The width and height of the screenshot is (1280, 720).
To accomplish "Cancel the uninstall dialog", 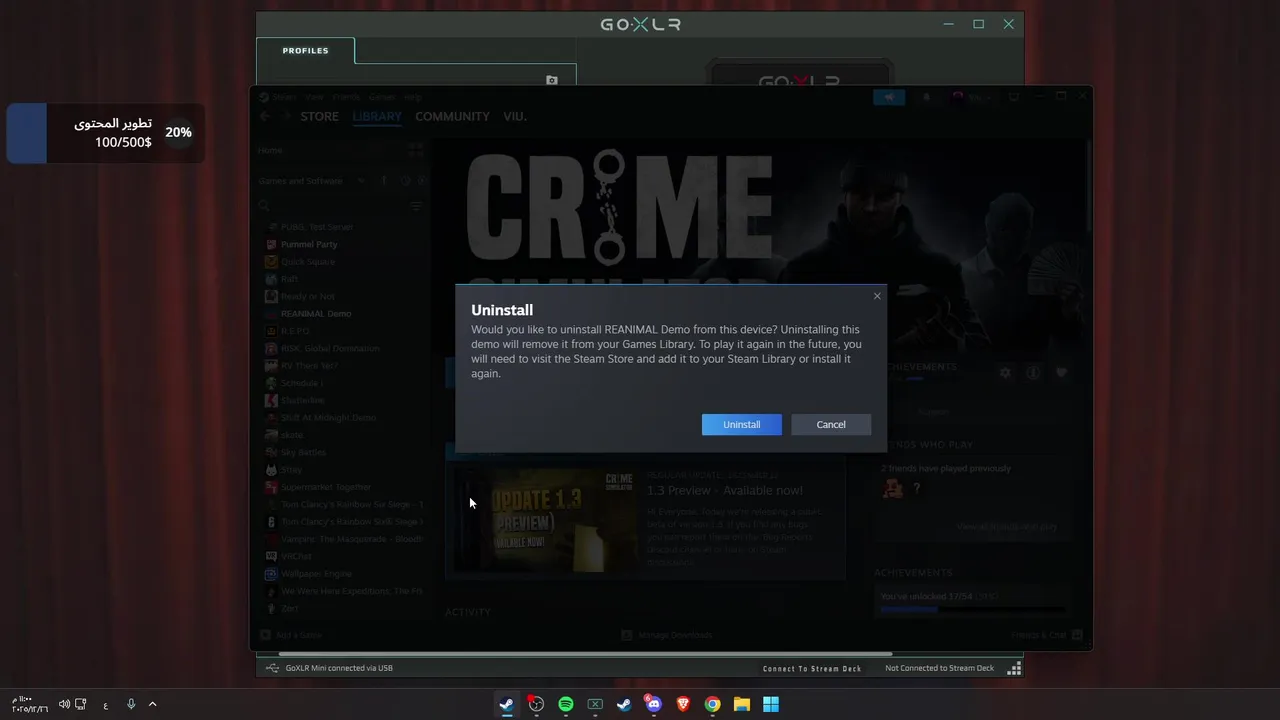I will [x=831, y=424].
